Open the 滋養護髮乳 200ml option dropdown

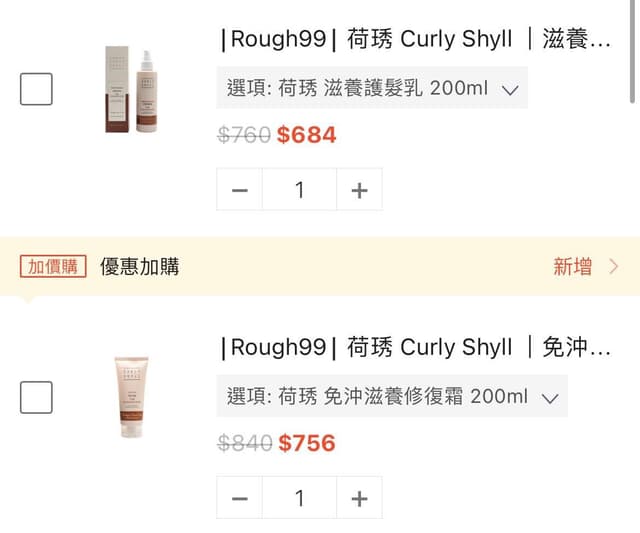click(372, 88)
